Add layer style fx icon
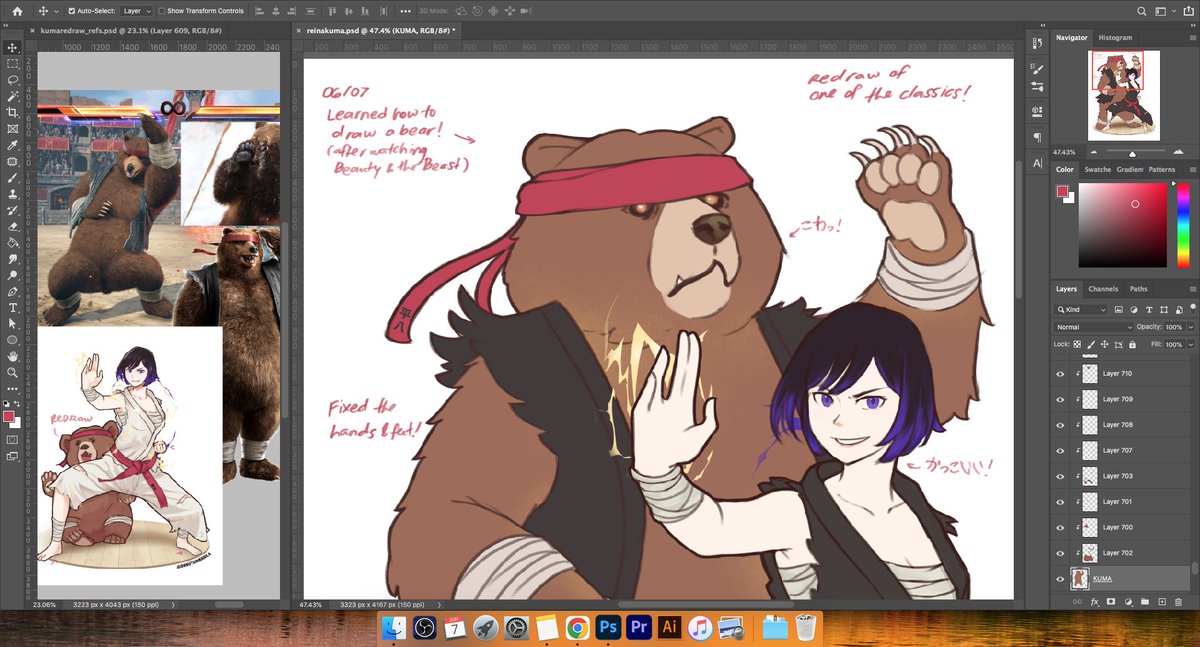Viewport: 1200px width, 647px height. coord(1094,602)
